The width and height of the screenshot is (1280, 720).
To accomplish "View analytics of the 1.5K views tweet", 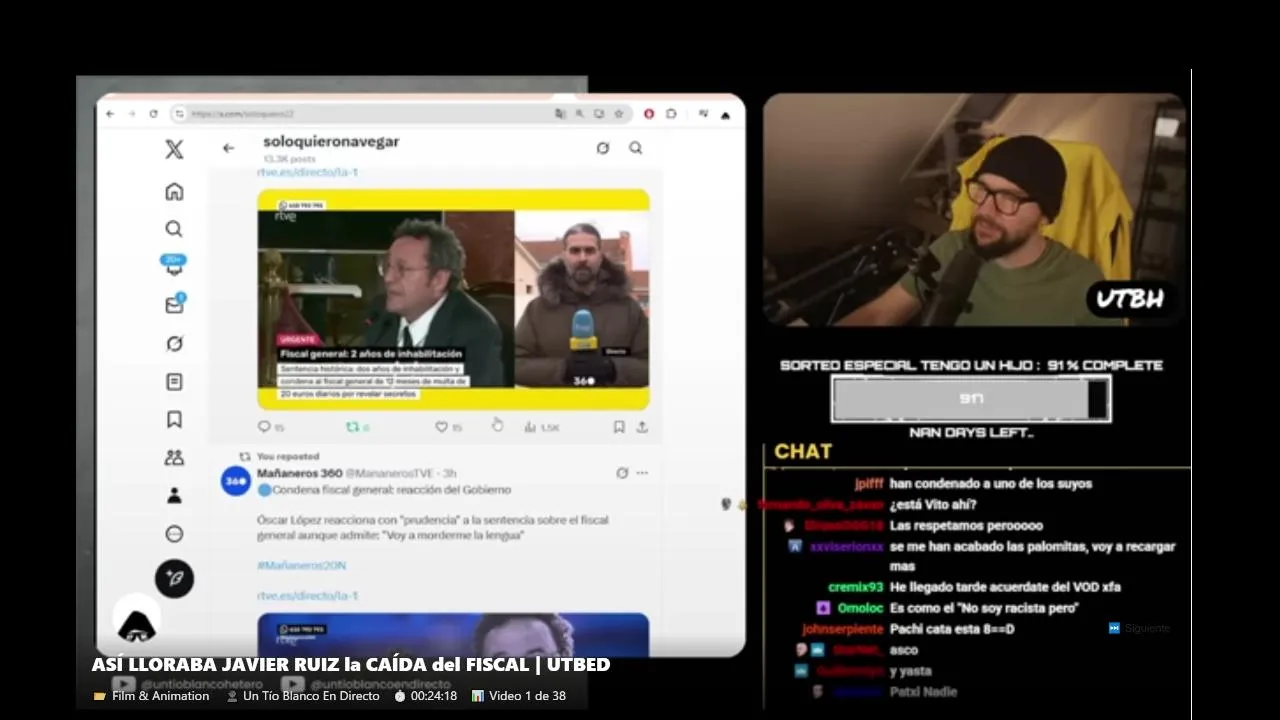I will coord(541,427).
